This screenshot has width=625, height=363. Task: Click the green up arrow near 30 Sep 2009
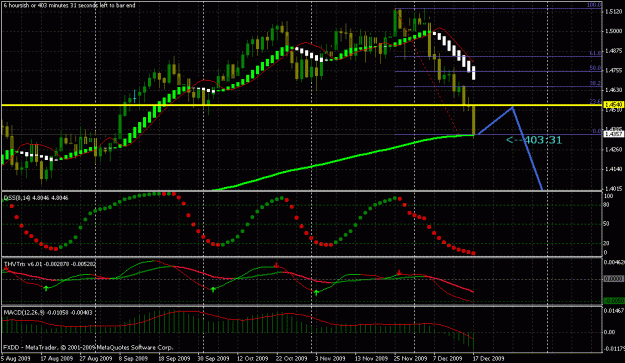(x=213, y=289)
